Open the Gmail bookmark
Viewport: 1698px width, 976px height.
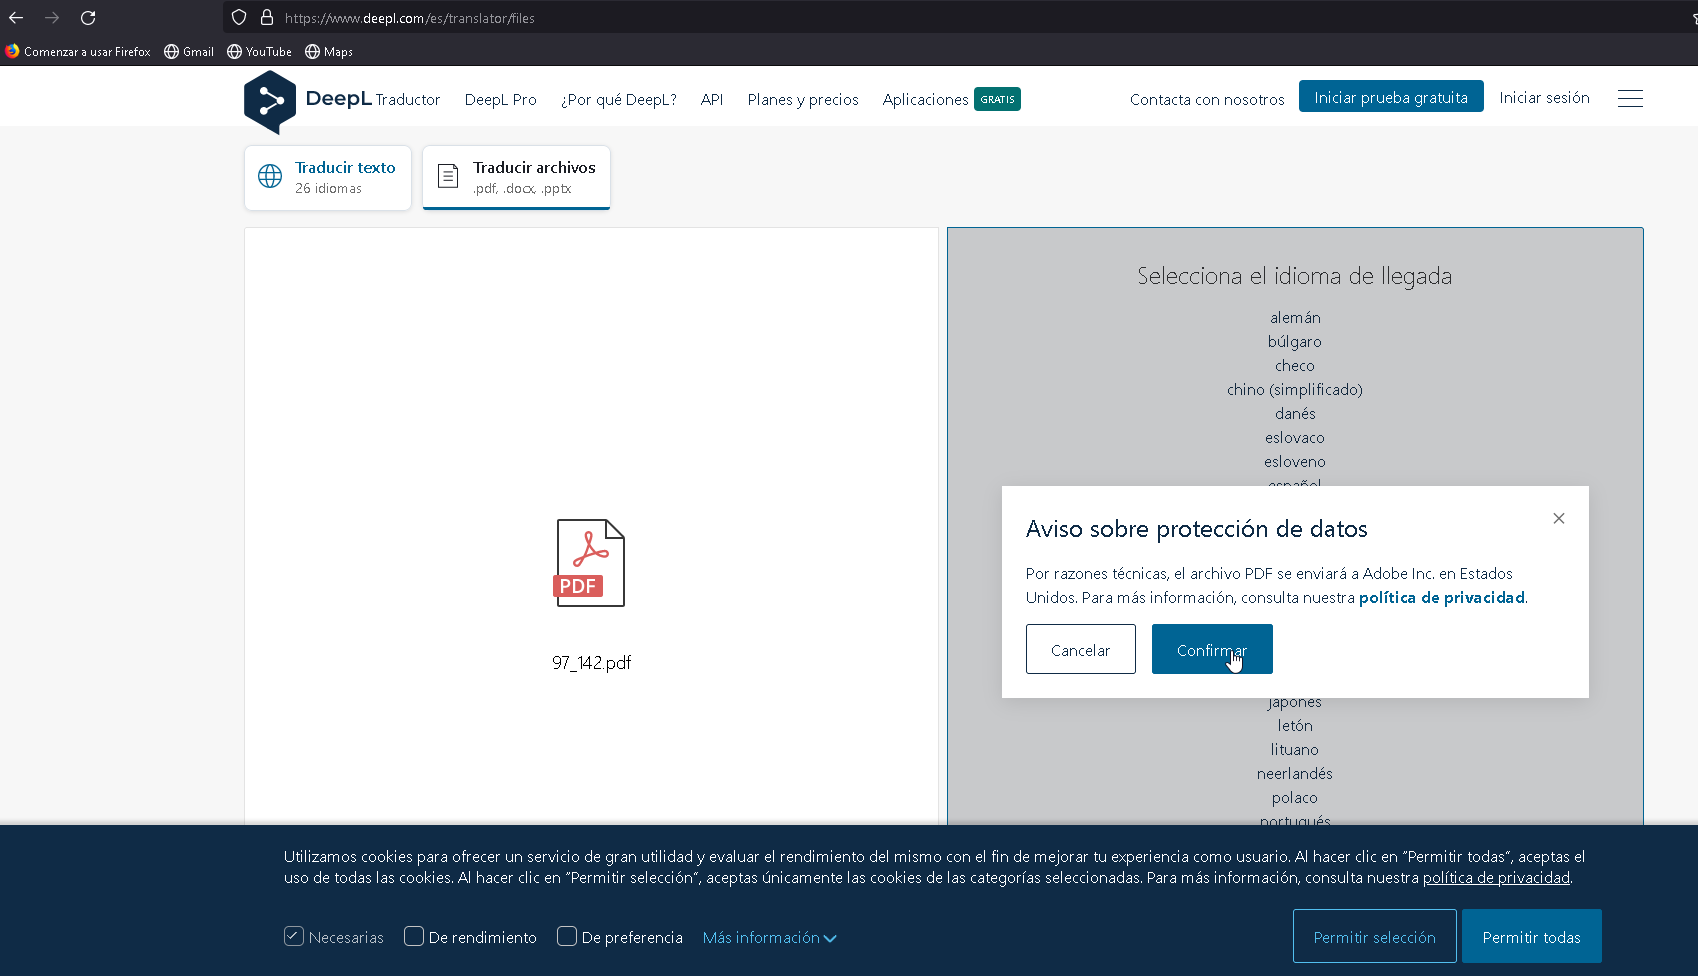click(x=189, y=52)
